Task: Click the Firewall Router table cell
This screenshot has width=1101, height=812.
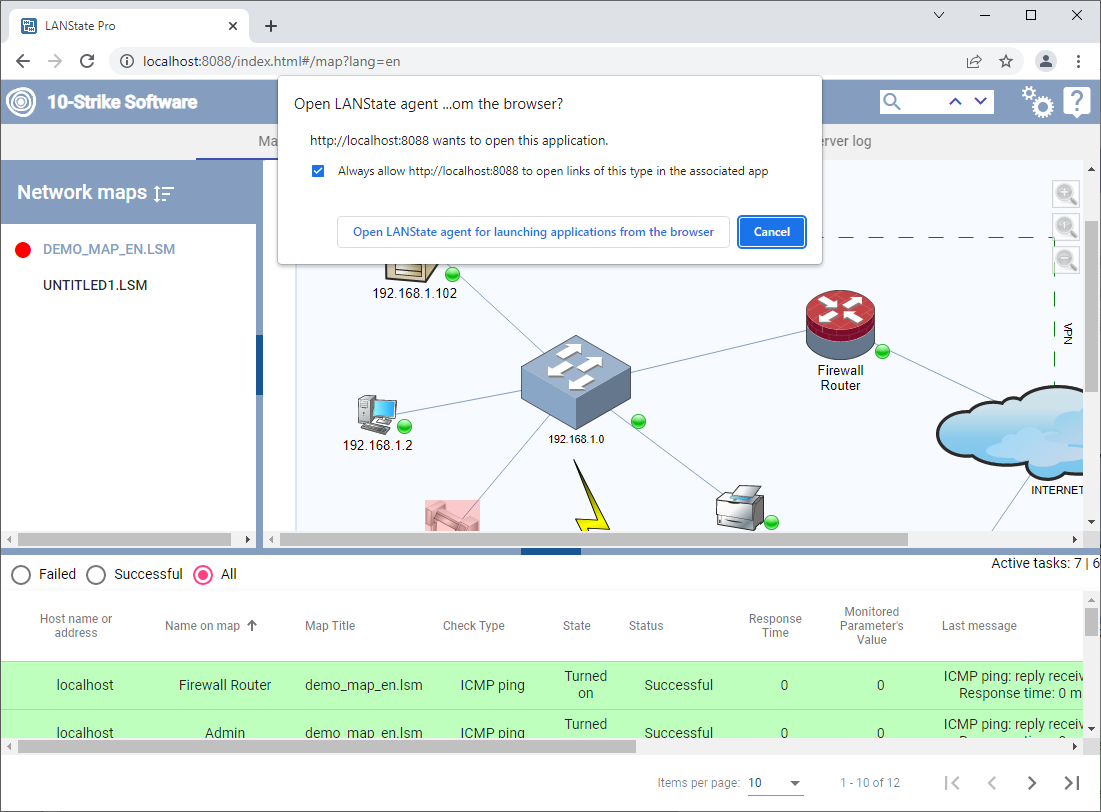Action: (225, 685)
